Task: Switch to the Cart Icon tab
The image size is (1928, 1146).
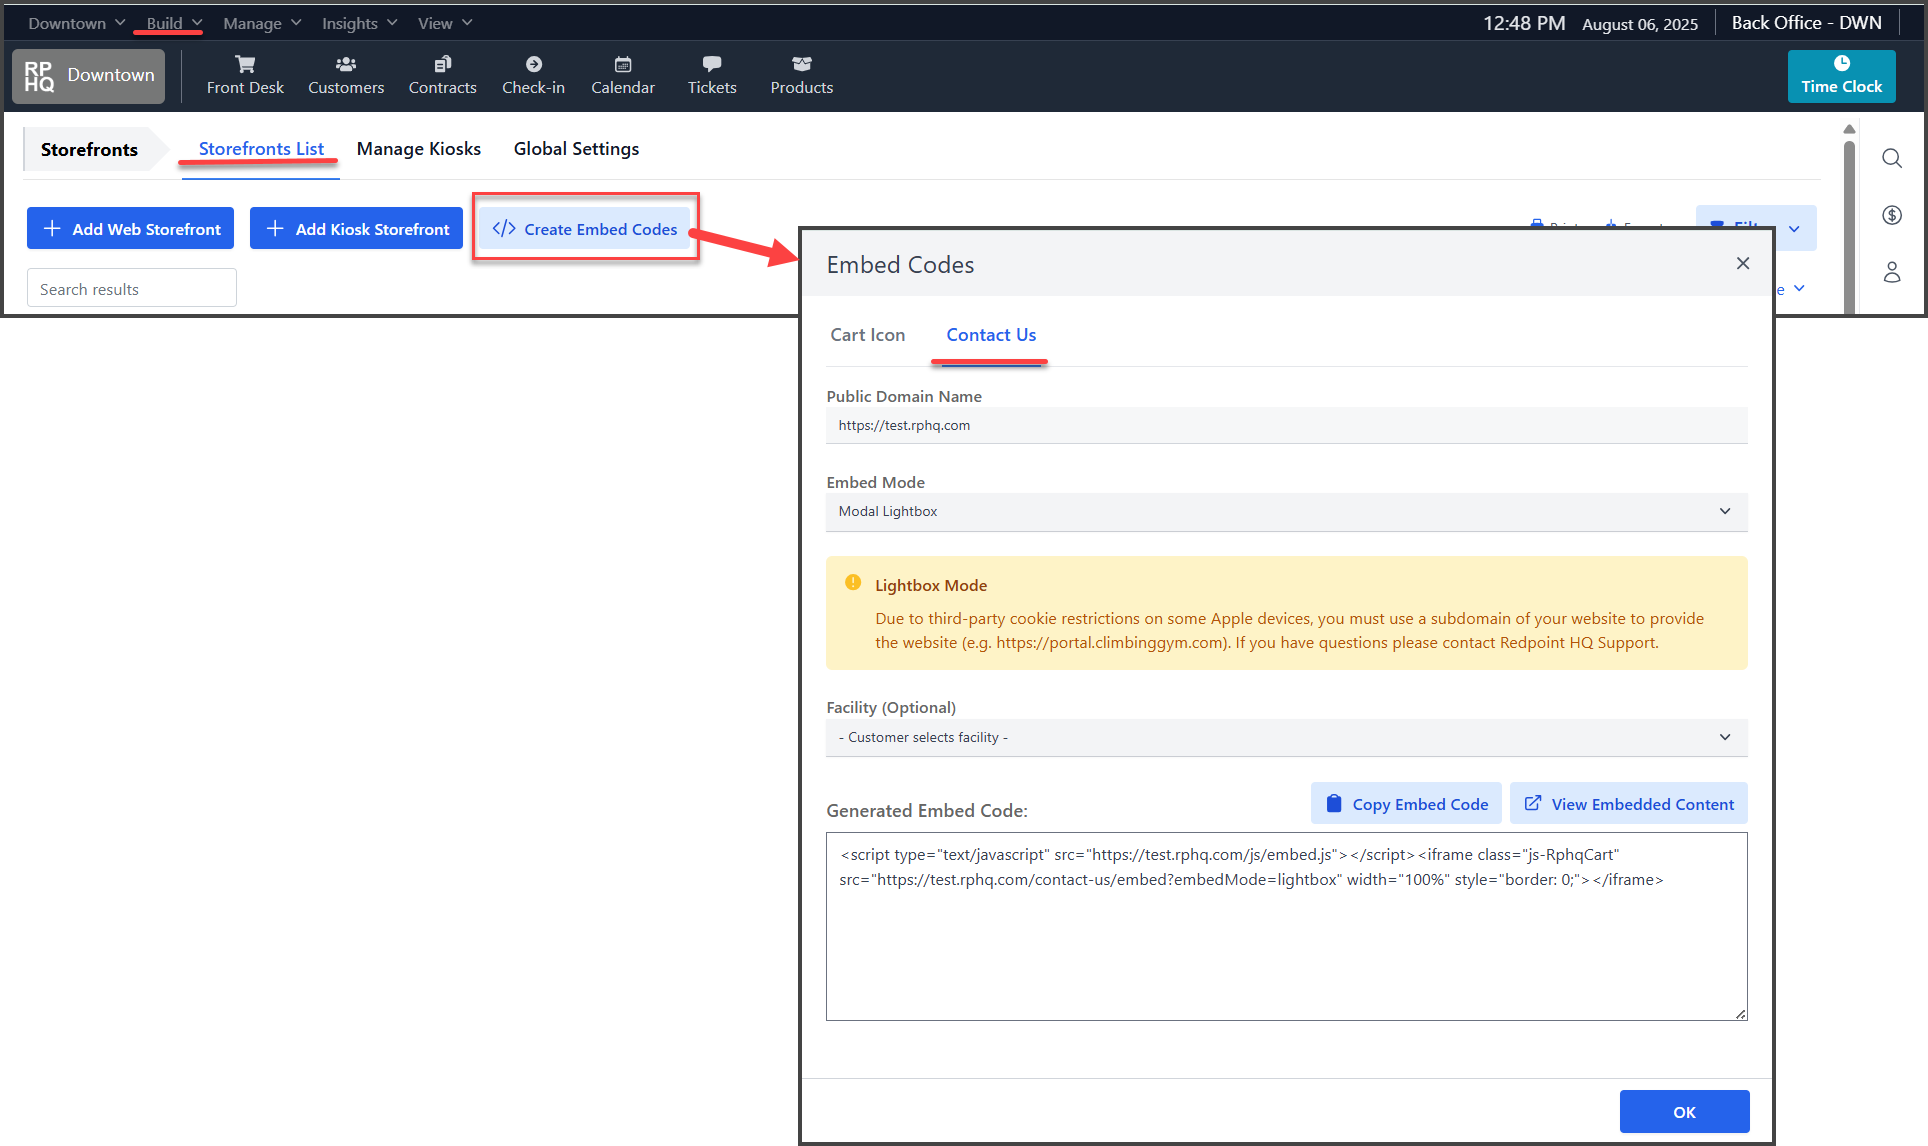Action: click(x=867, y=335)
